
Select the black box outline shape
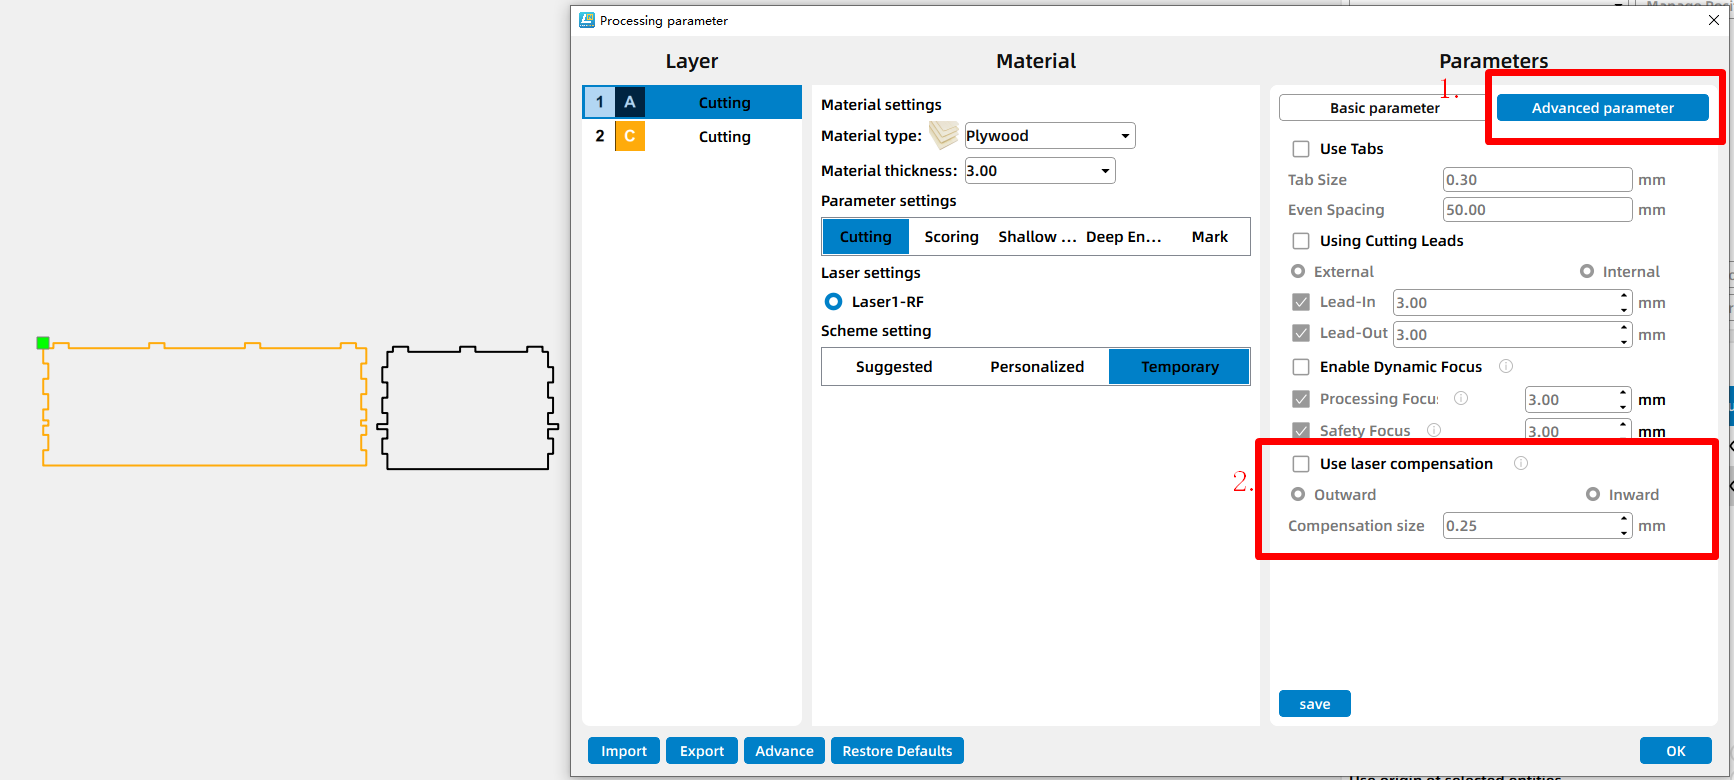pos(467,408)
